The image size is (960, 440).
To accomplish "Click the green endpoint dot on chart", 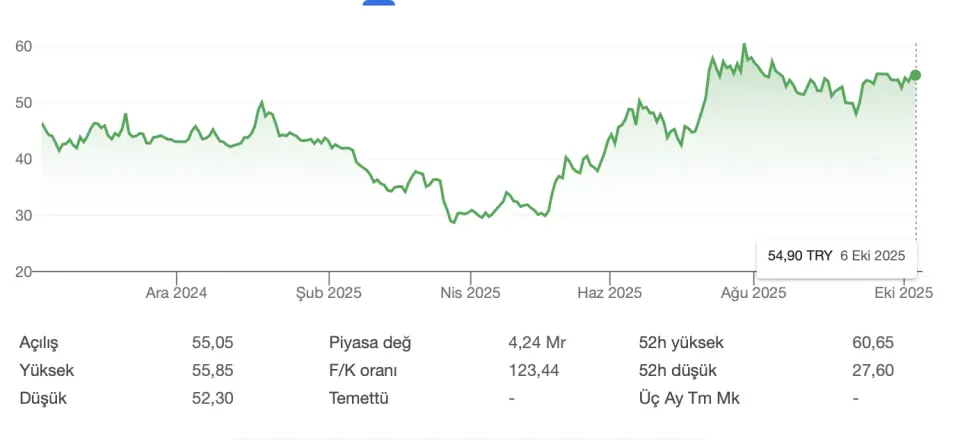I will click(915, 75).
